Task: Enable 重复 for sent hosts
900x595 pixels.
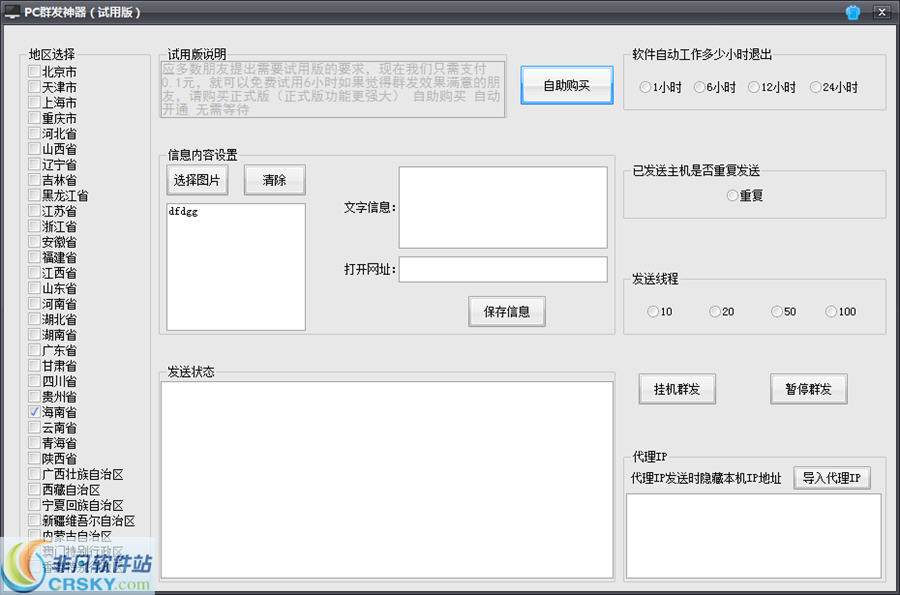Action: point(732,195)
